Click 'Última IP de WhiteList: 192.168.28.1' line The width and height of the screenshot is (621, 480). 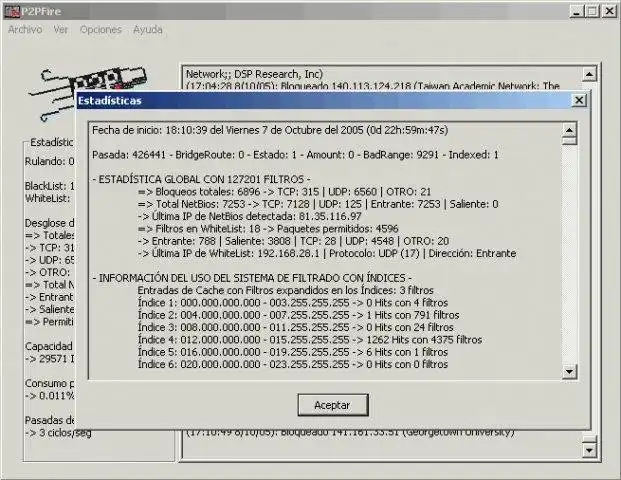pos(327,253)
